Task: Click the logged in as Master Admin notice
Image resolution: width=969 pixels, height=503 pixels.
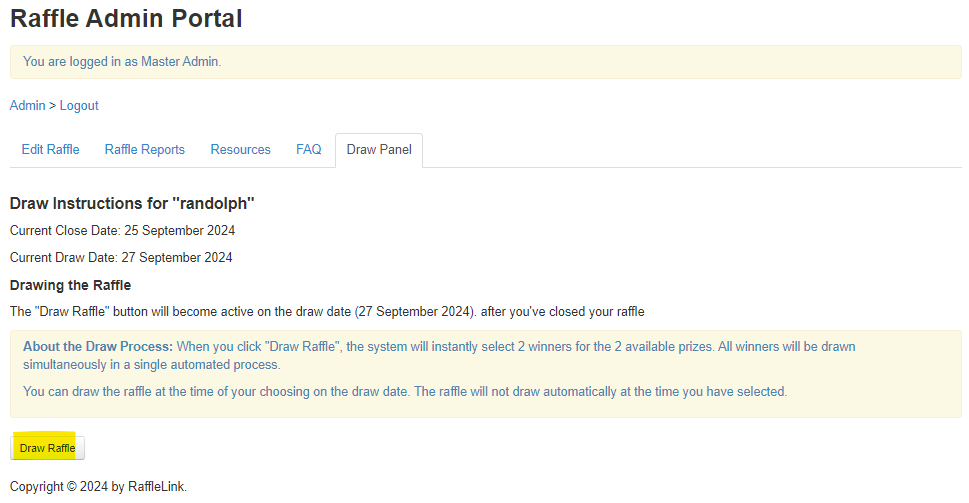Action: [122, 62]
